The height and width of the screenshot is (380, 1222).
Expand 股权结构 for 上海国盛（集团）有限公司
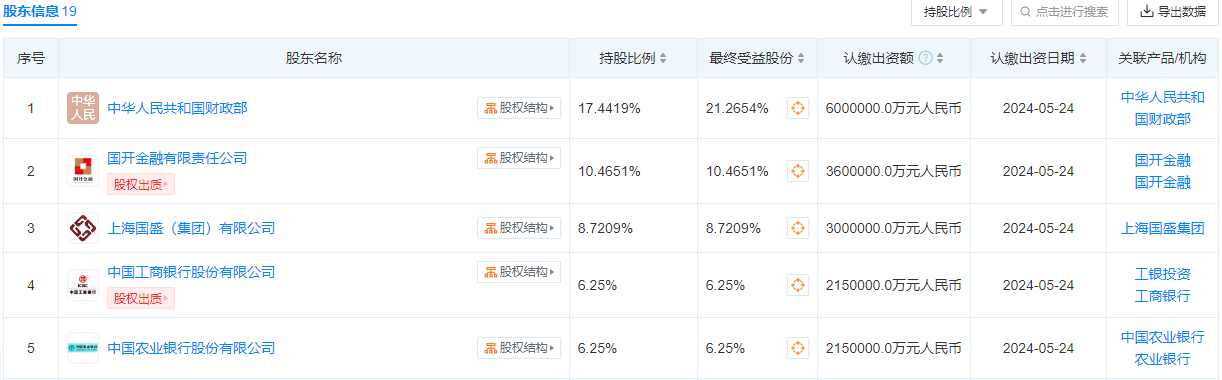coord(518,228)
